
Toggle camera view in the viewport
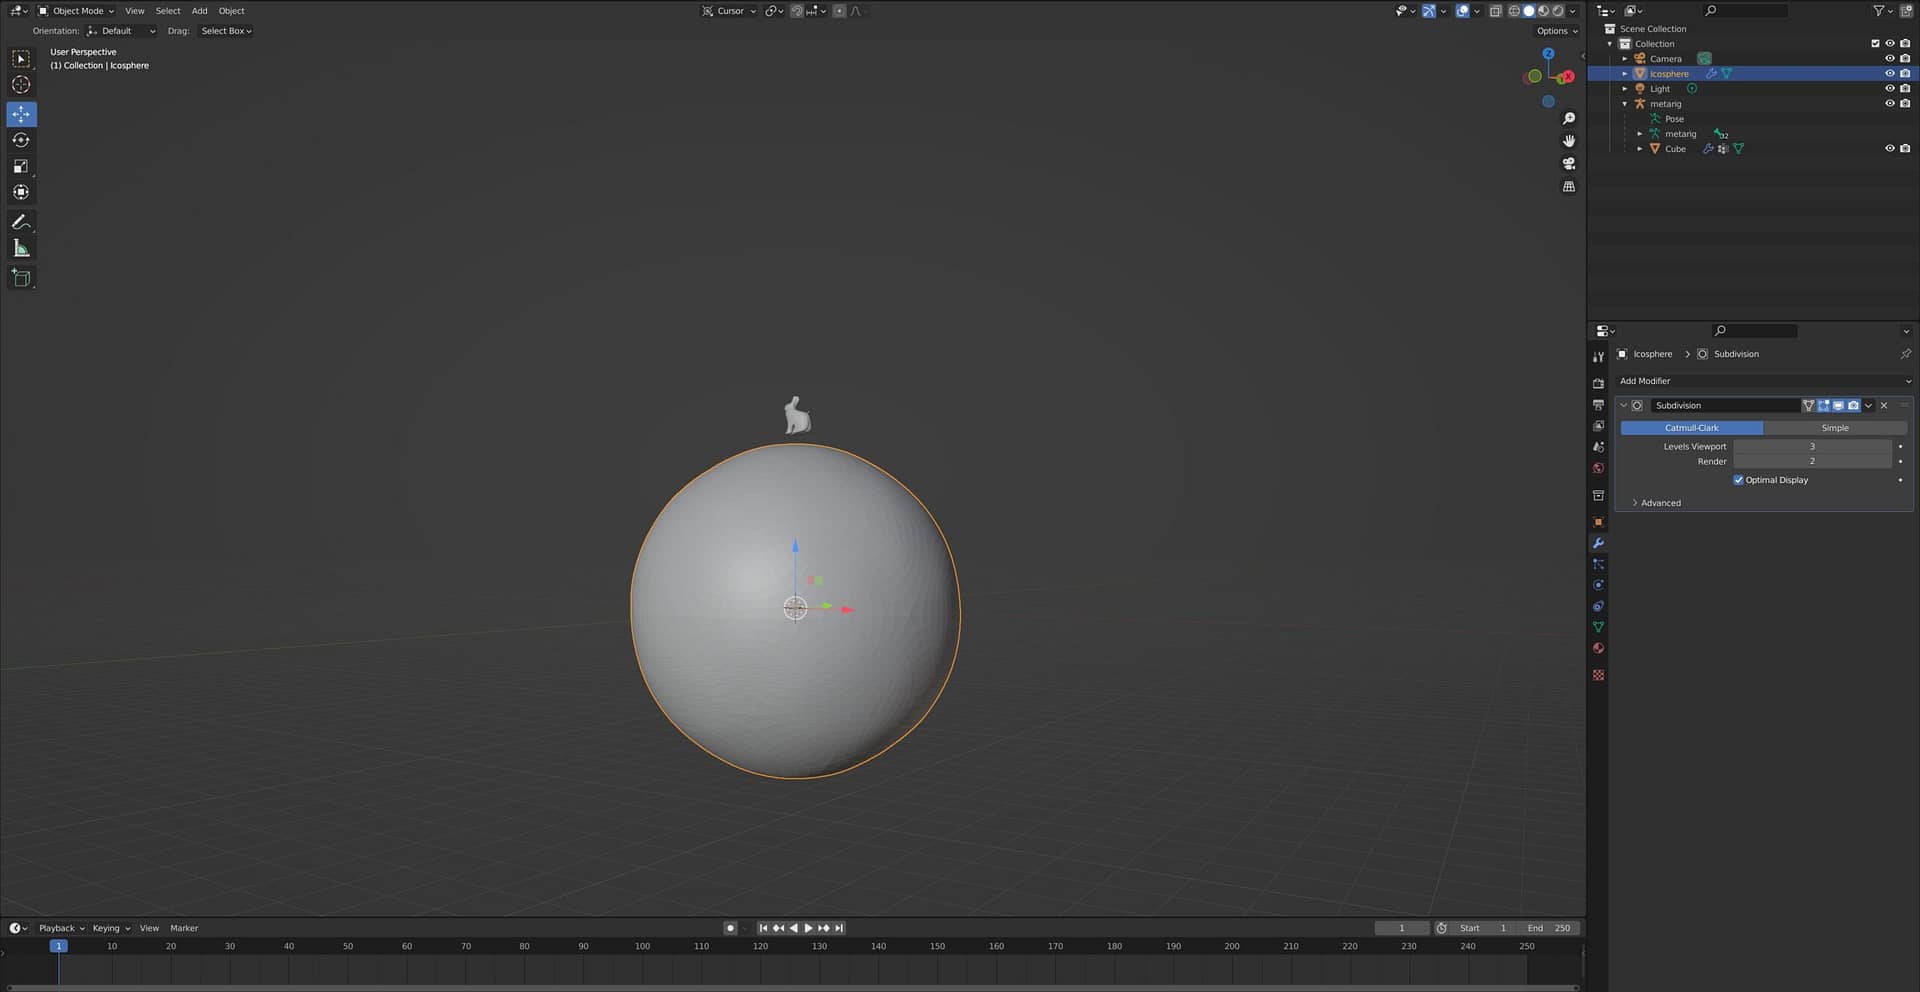[x=1568, y=164]
